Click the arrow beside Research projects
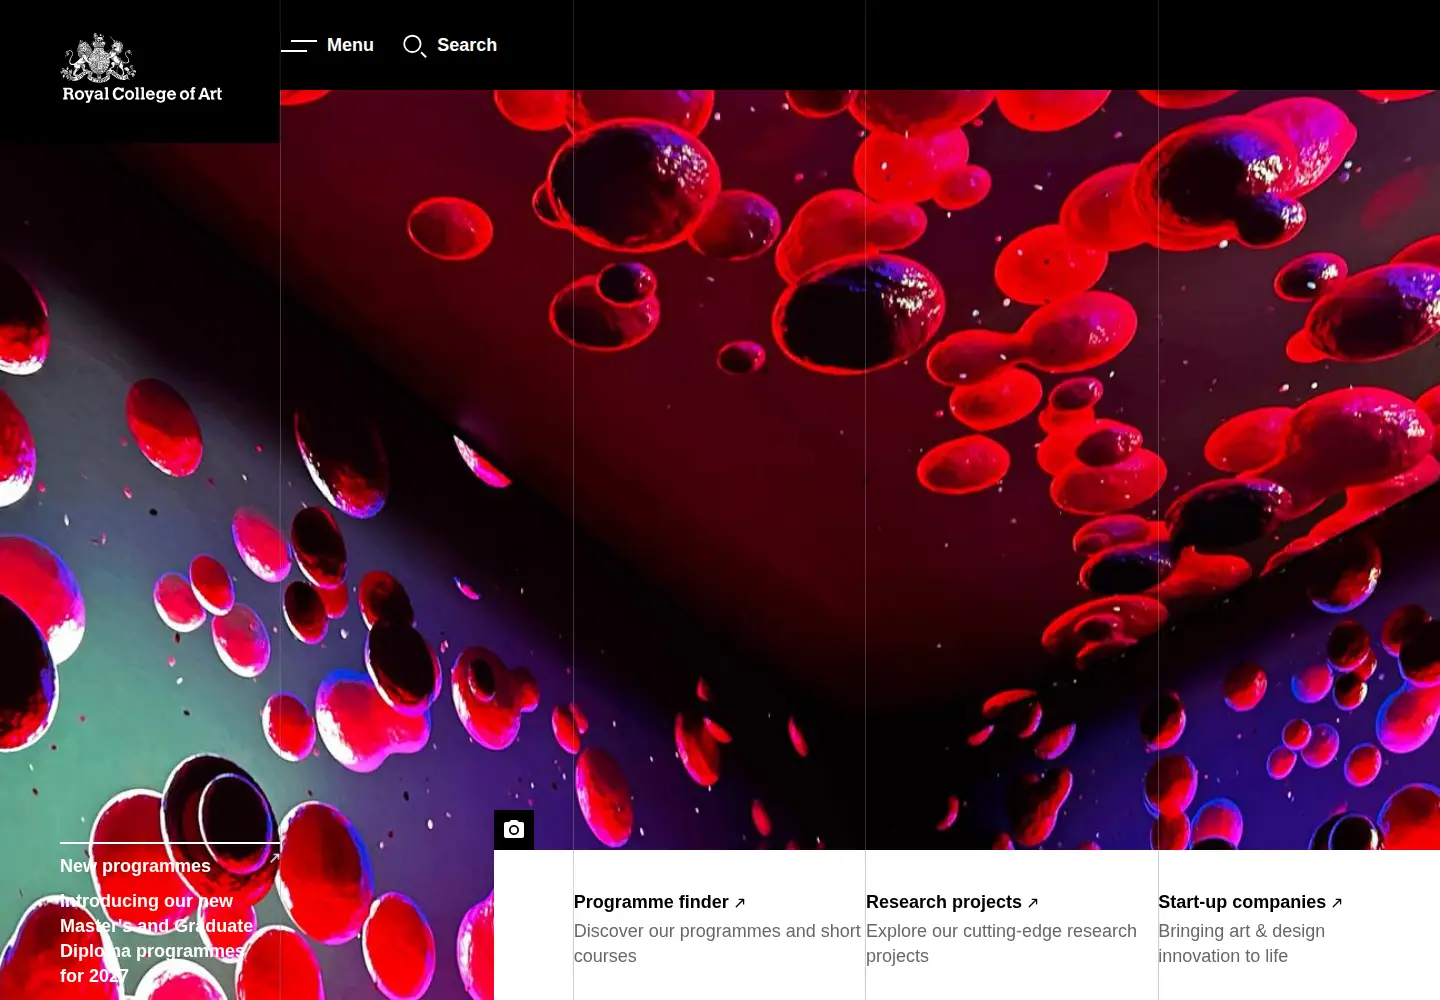 click(1033, 903)
